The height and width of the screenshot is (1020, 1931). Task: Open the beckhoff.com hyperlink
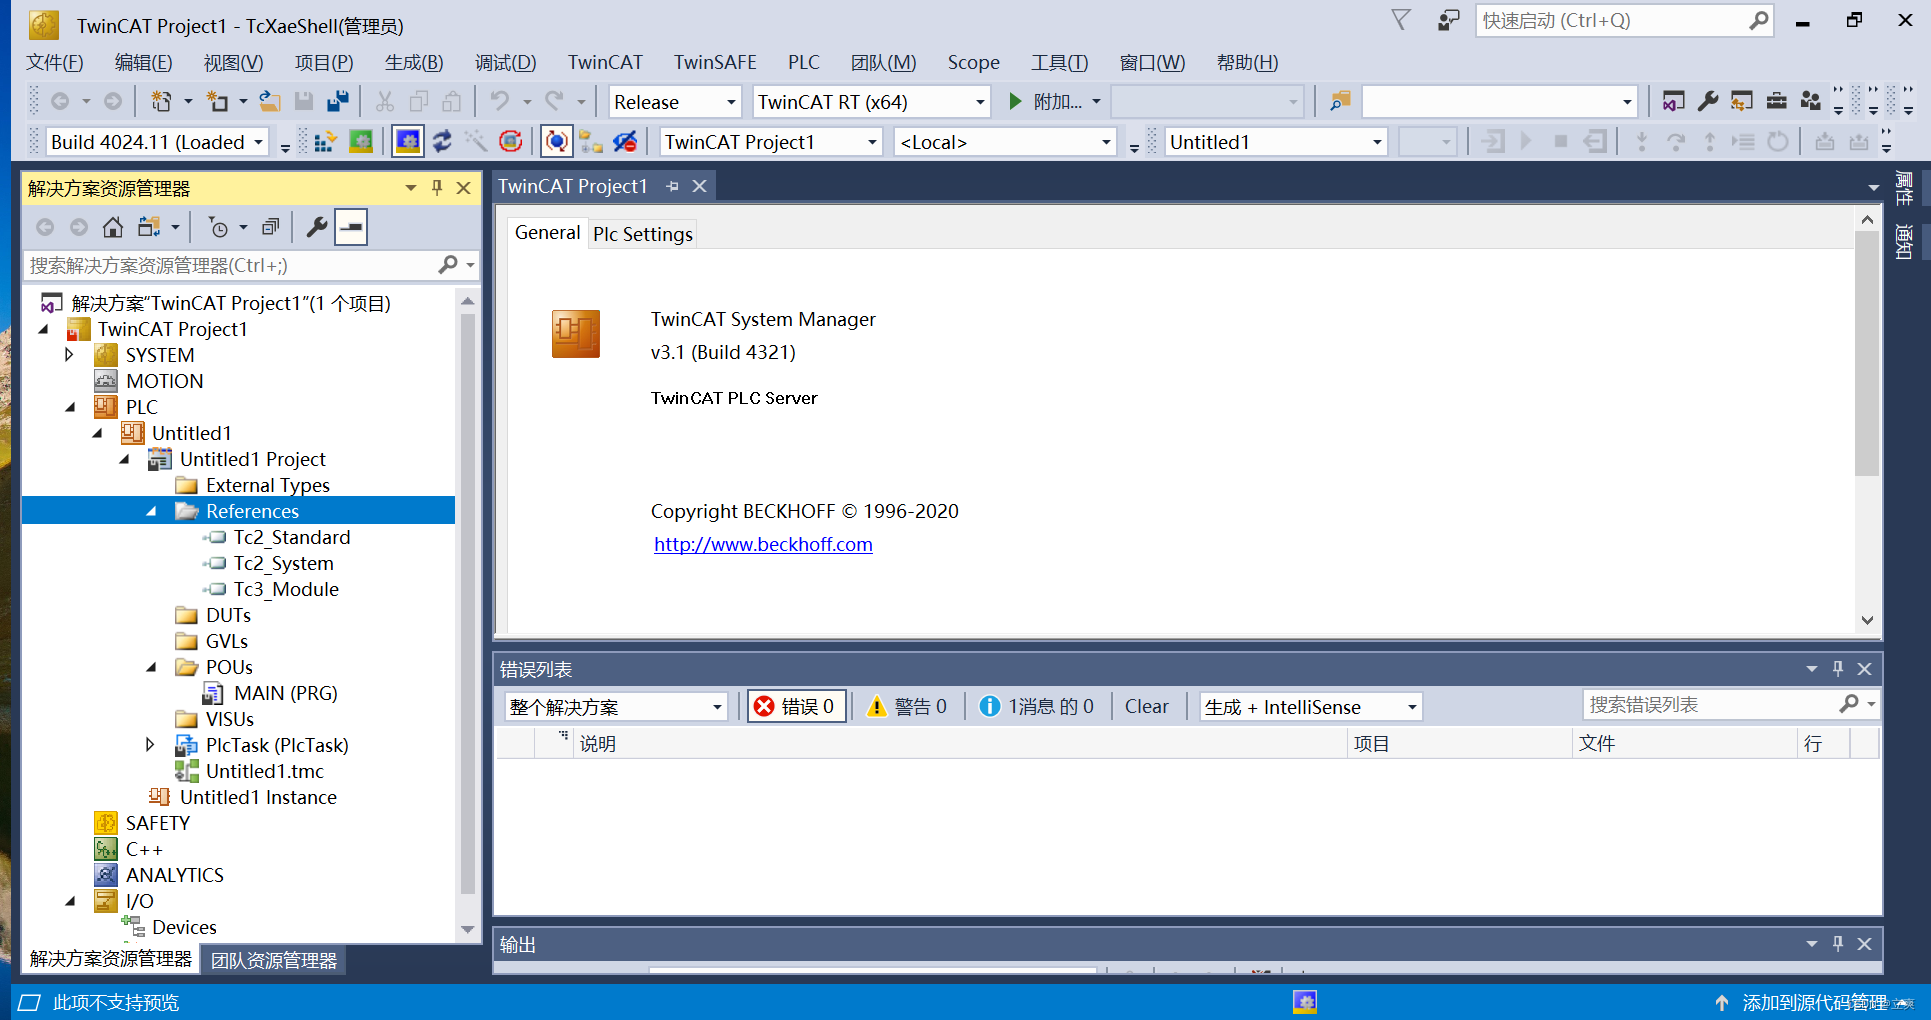(x=763, y=544)
